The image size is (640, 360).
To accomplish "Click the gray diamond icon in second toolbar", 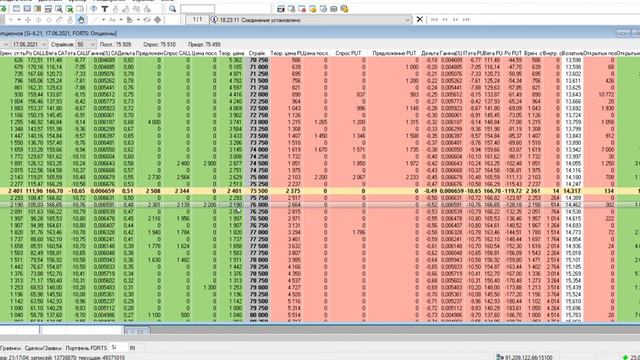I will (x=158, y=20).
